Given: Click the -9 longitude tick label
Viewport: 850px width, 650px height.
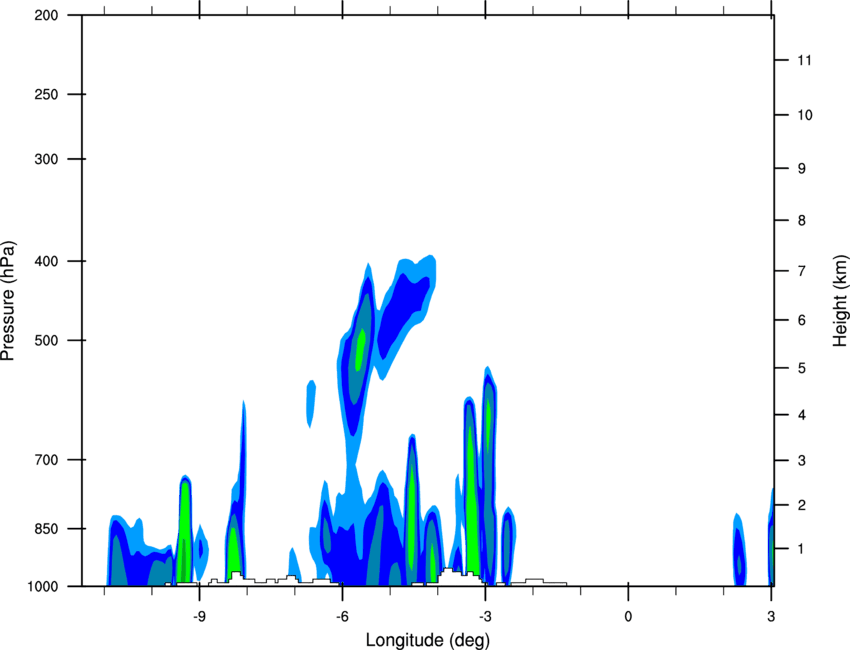Looking at the screenshot, I should (x=199, y=616).
